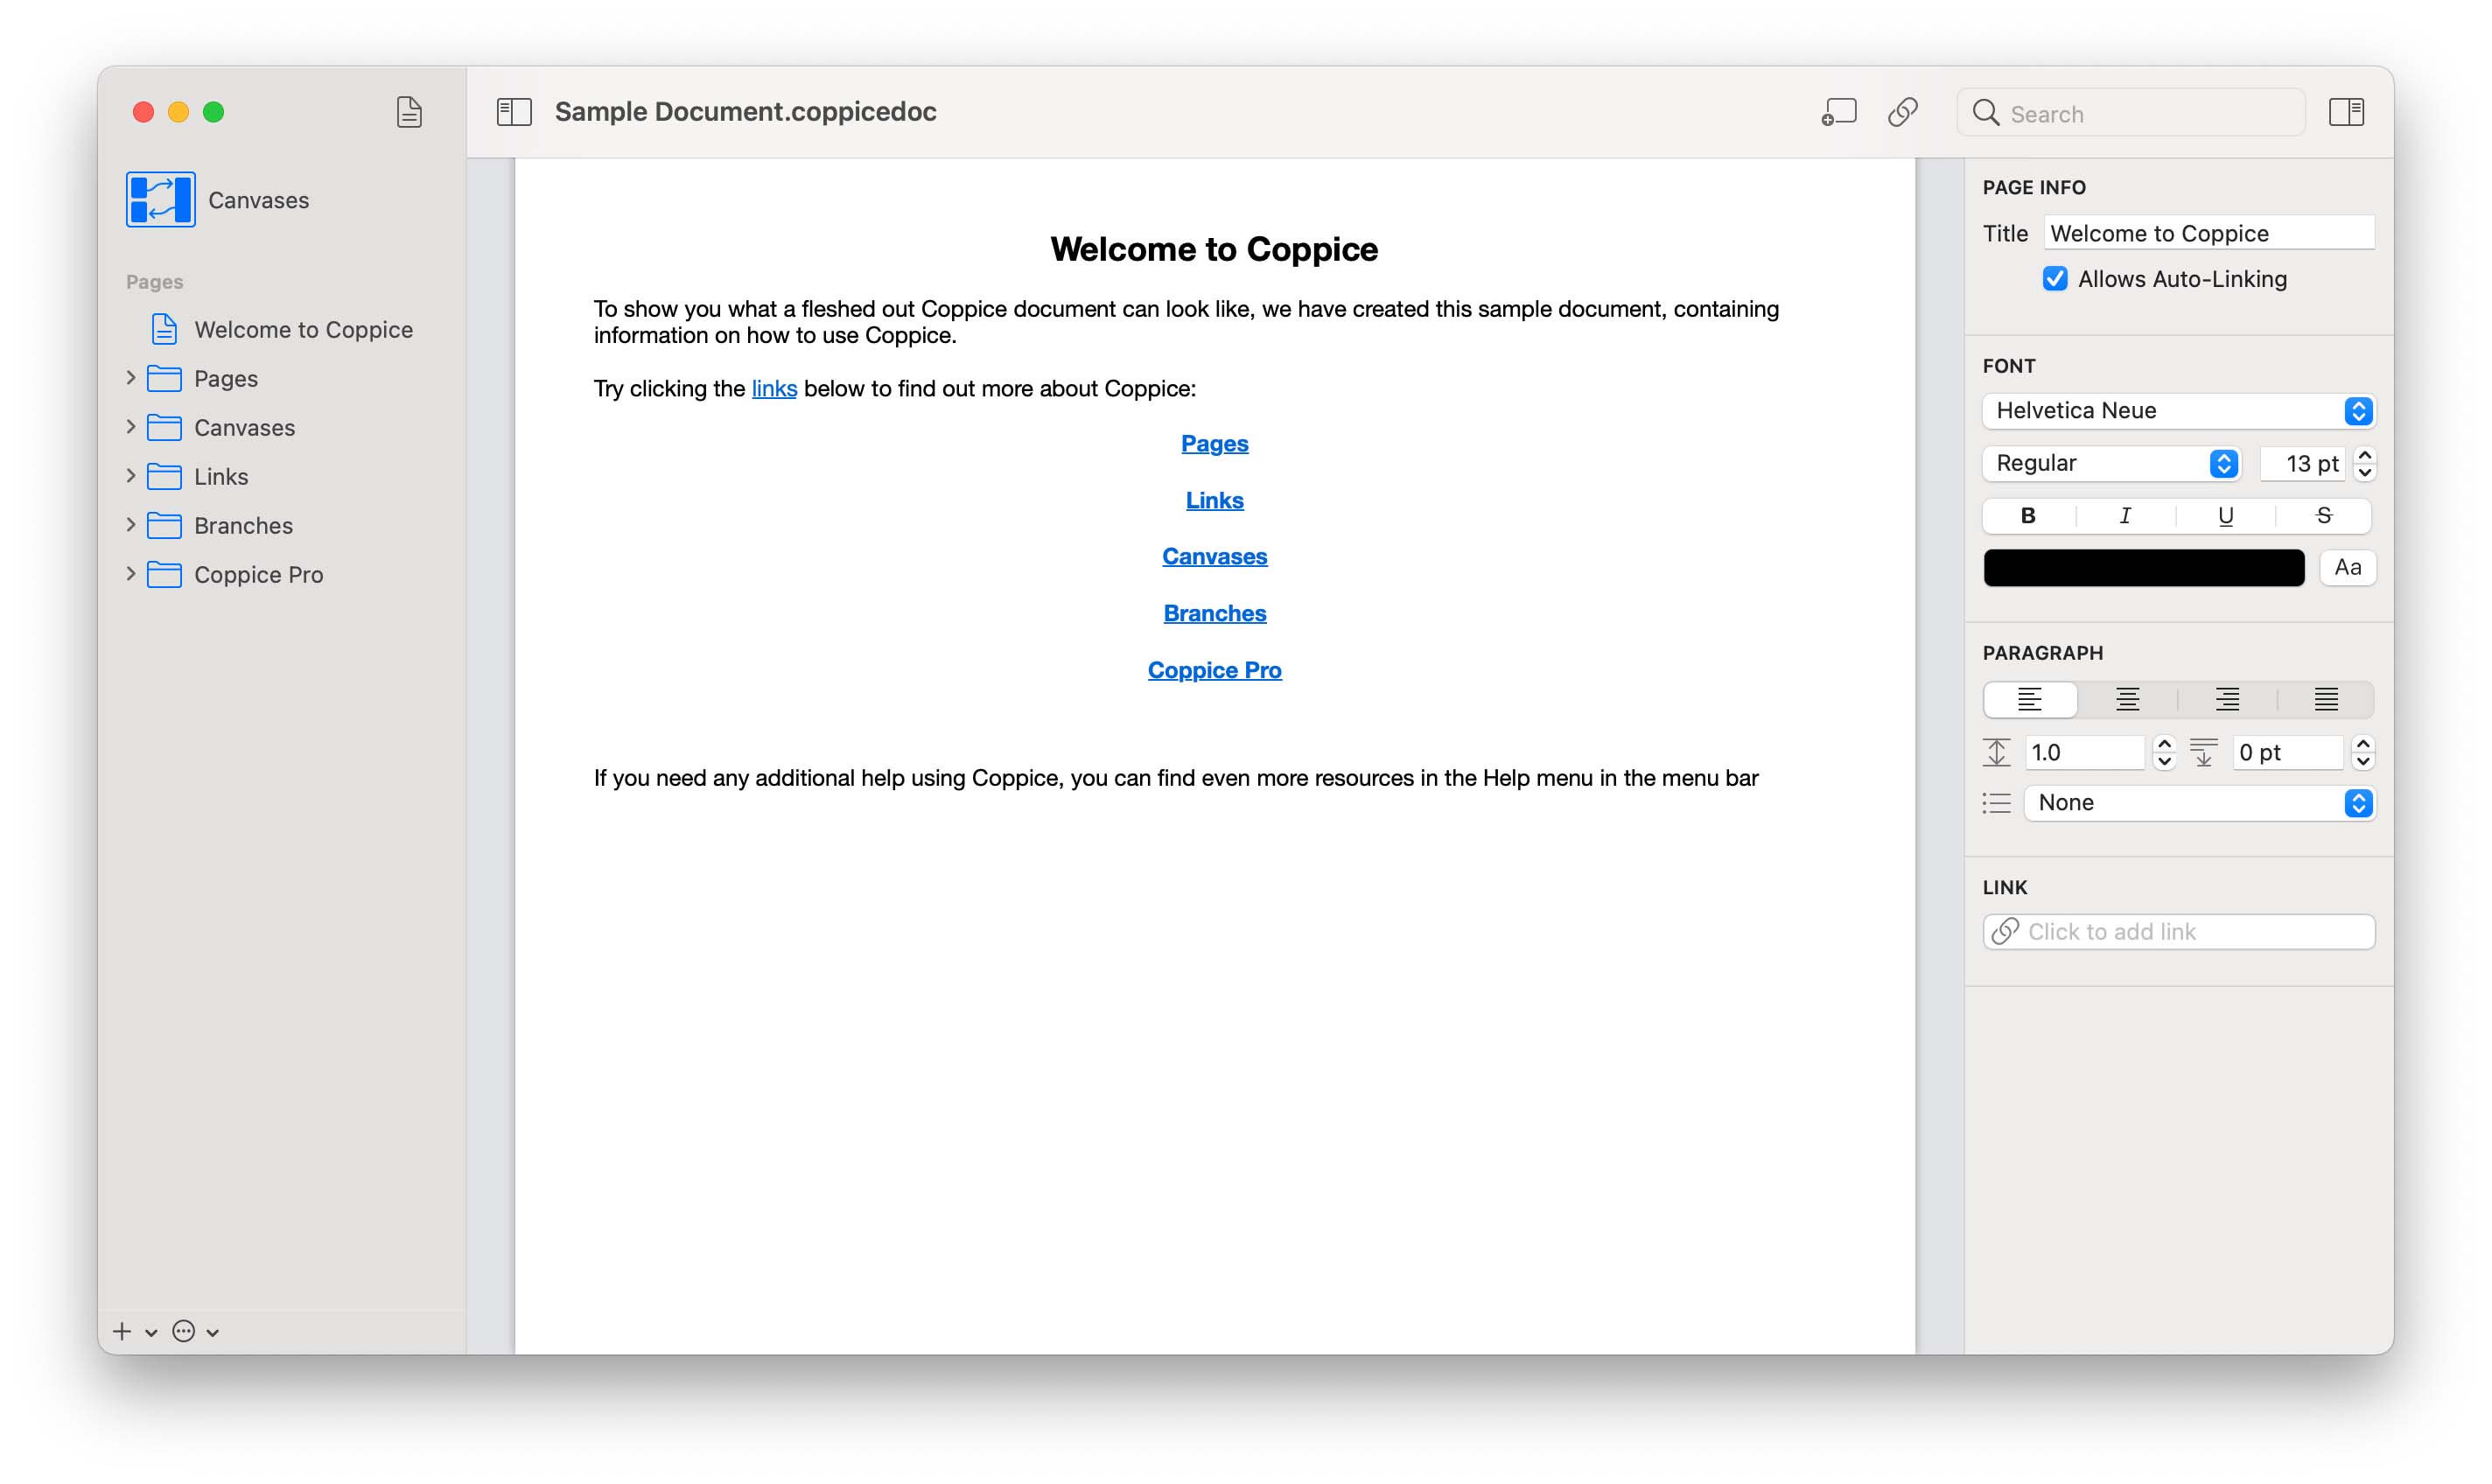
Task: Click the Canvases folder icon in sidebar tree
Action: click(164, 427)
